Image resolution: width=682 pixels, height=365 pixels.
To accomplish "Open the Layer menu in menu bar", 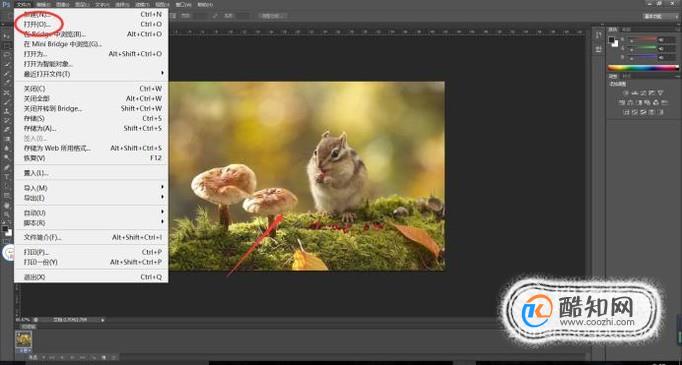I will [x=82, y=5].
